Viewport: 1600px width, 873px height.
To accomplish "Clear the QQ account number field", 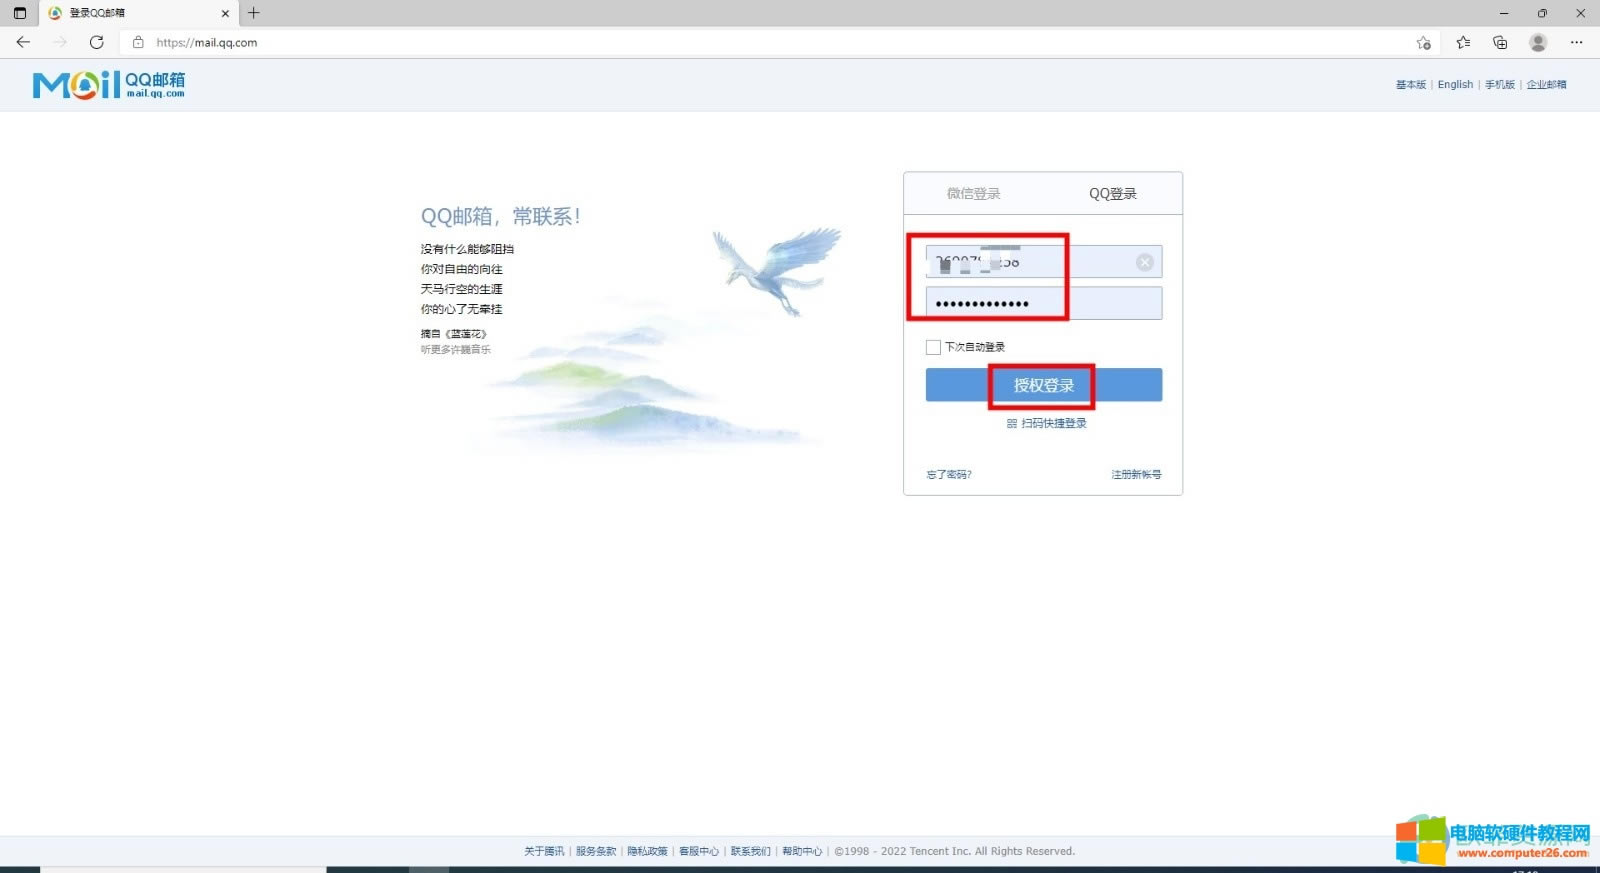I will click(1144, 262).
